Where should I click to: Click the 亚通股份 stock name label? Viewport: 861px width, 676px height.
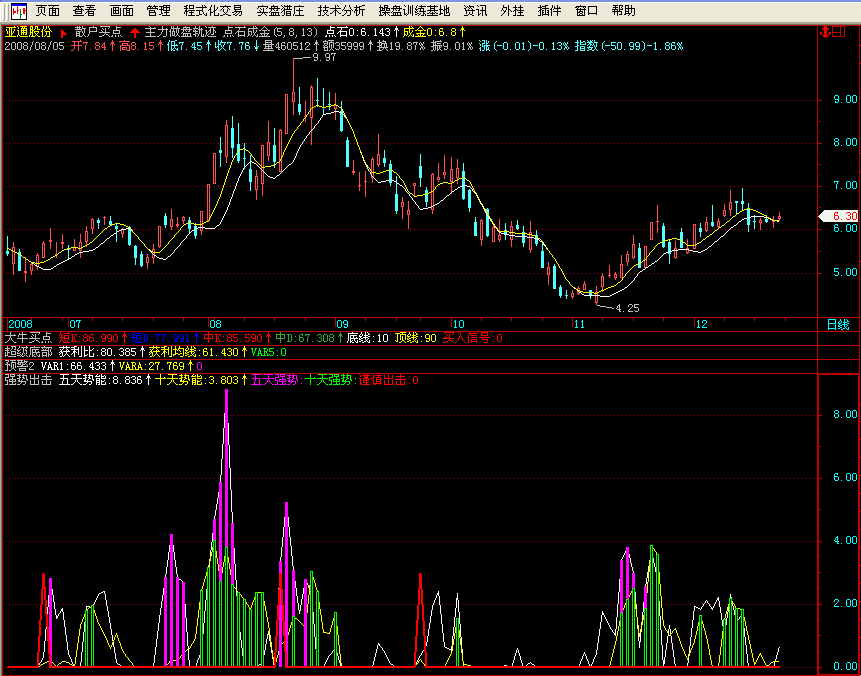pos(28,32)
